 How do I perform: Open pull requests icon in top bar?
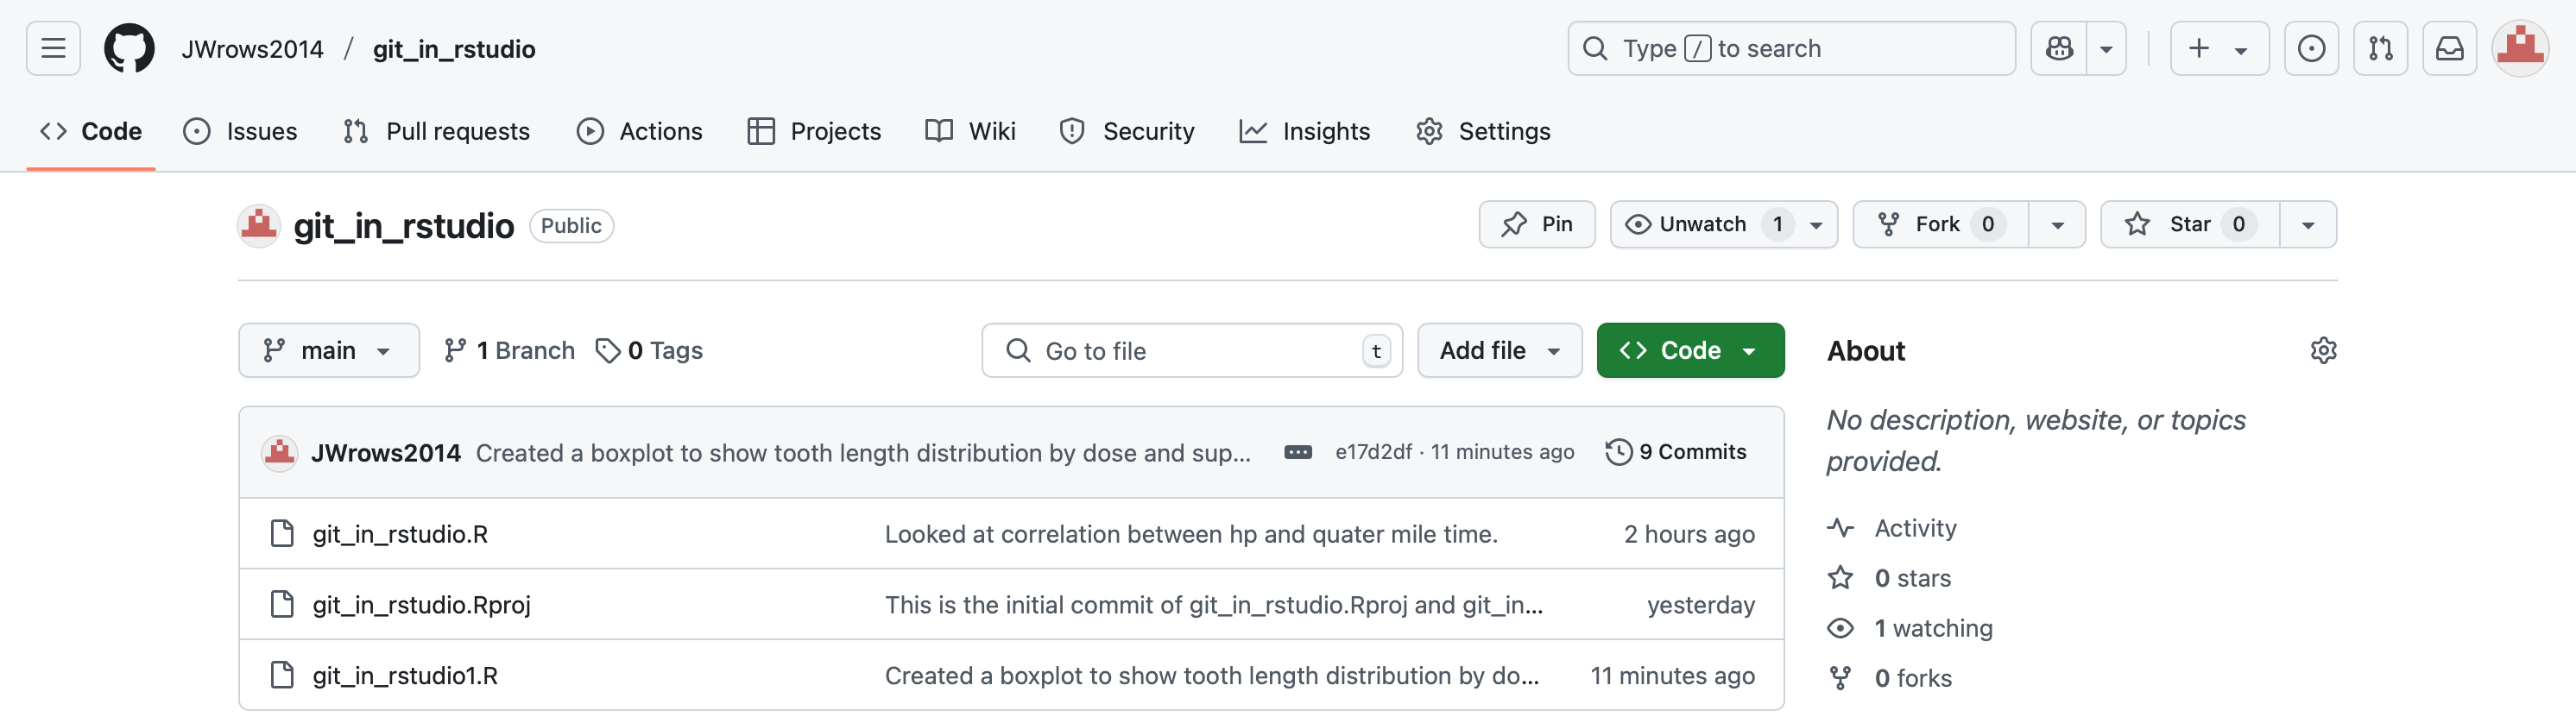click(x=2380, y=48)
